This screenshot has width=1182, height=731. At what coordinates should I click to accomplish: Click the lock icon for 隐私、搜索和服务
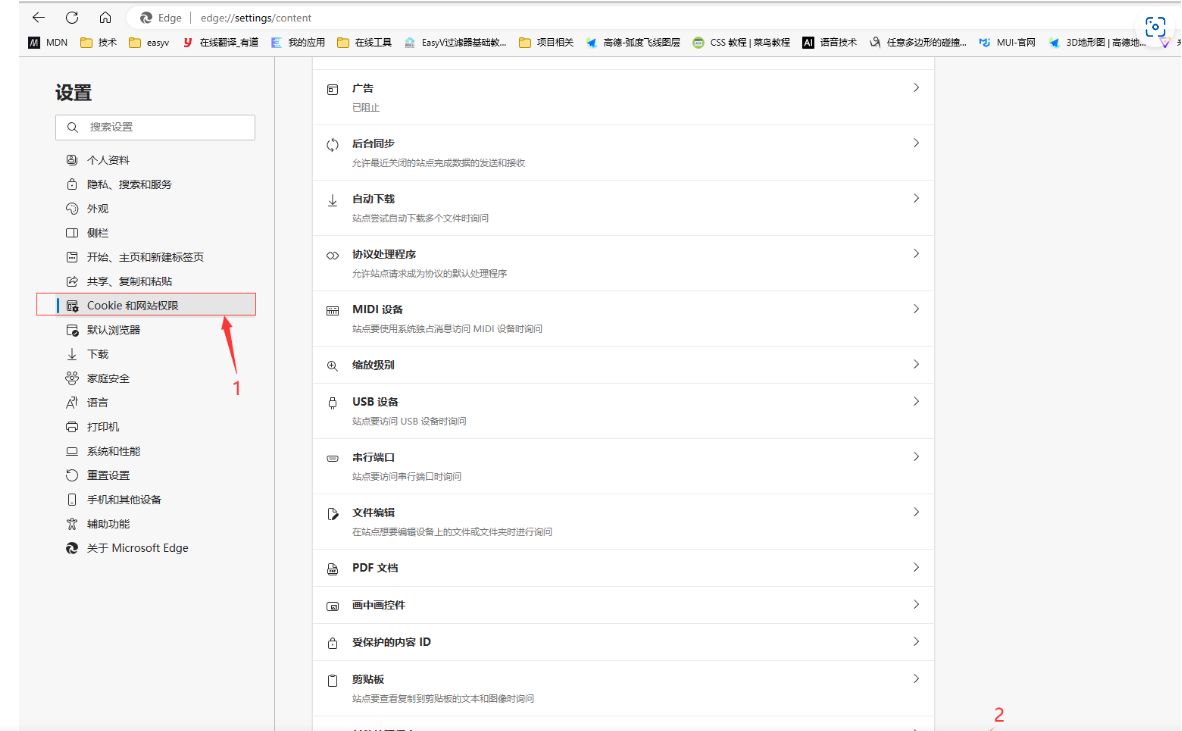click(x=72, y=184)
